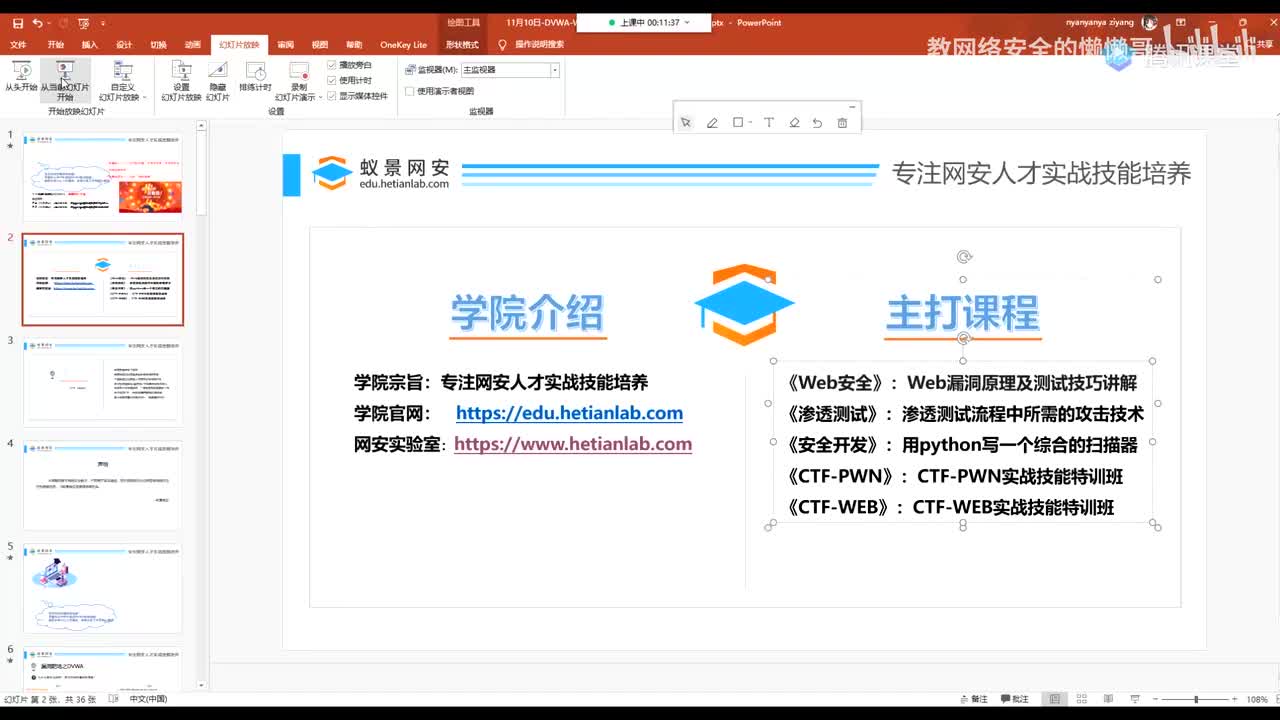Open https://edu.hetianlab.com link on slide
Viewport: 1280px width, 720px height.
tap(569, 413)
